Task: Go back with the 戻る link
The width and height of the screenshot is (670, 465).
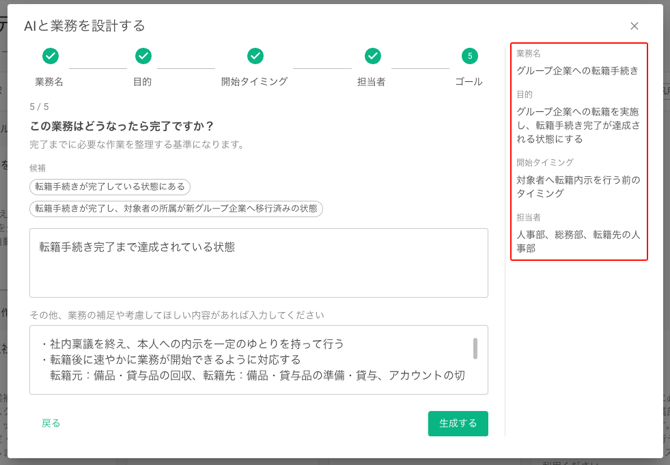Action: [x=51, y=423]
